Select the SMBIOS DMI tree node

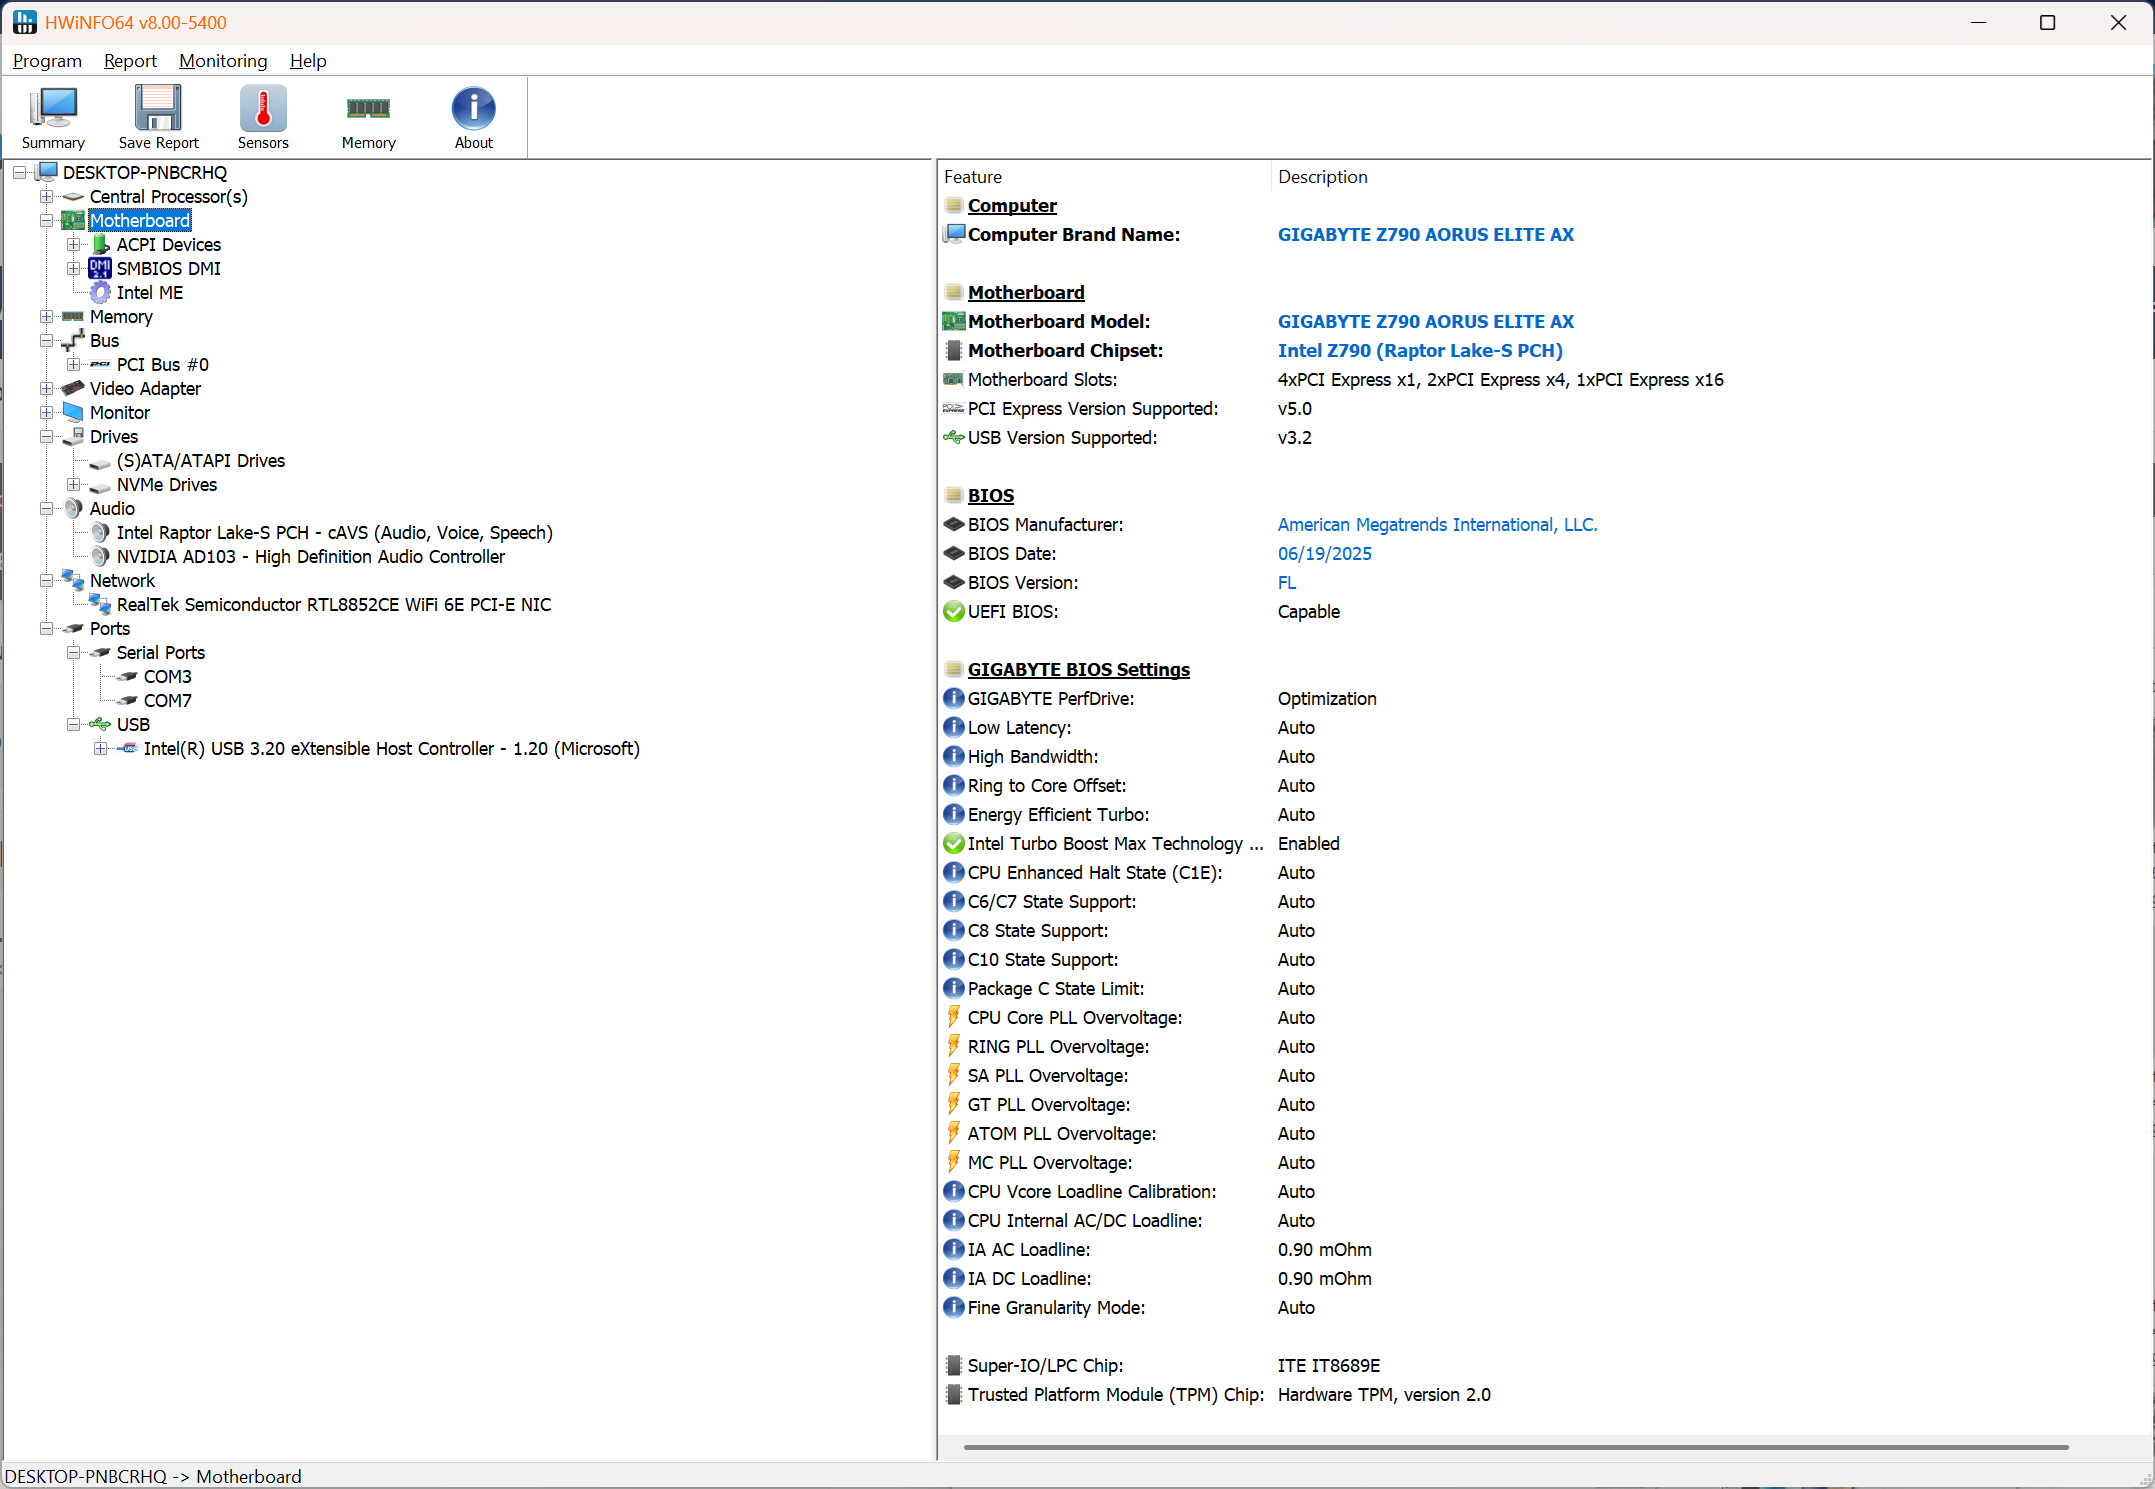(x=168, y=268)
